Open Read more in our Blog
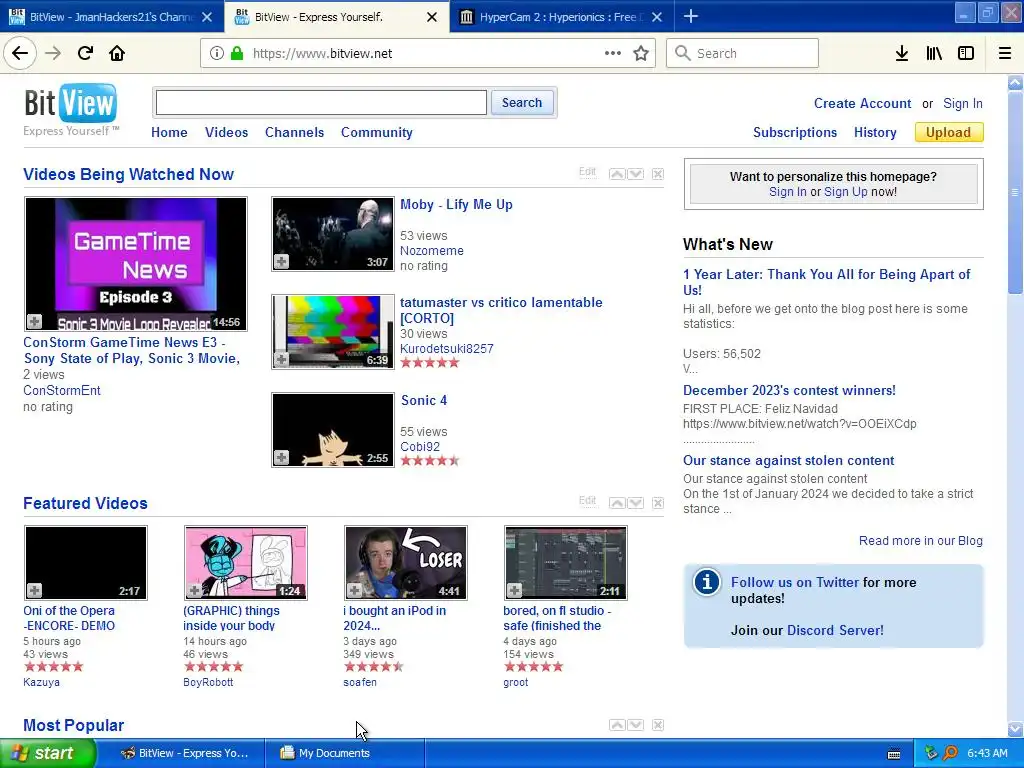The height and width of the screenshot is (768, 1024). click(921, 540)
